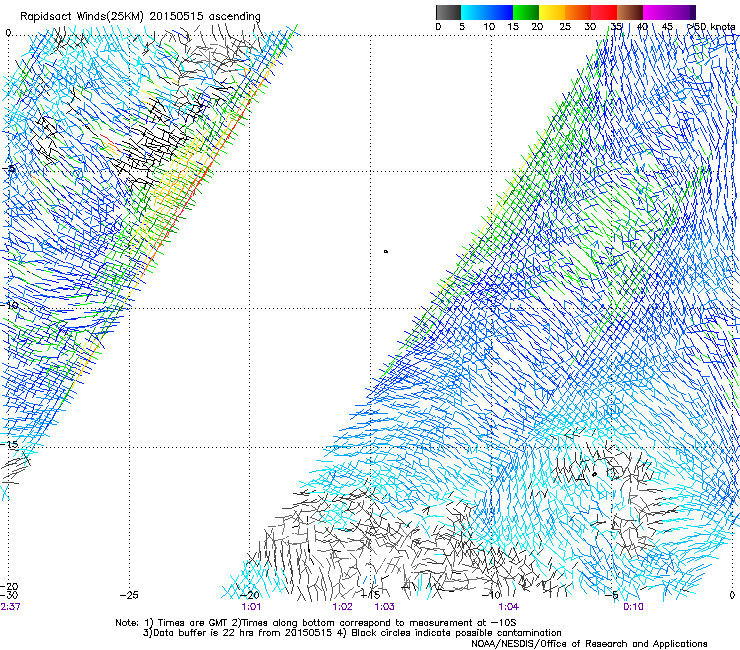Image resolution: width=740 pixels, height=650 pixels.
Task: Select the orange 25-30 knots legend segment
Action: point(578,12)
